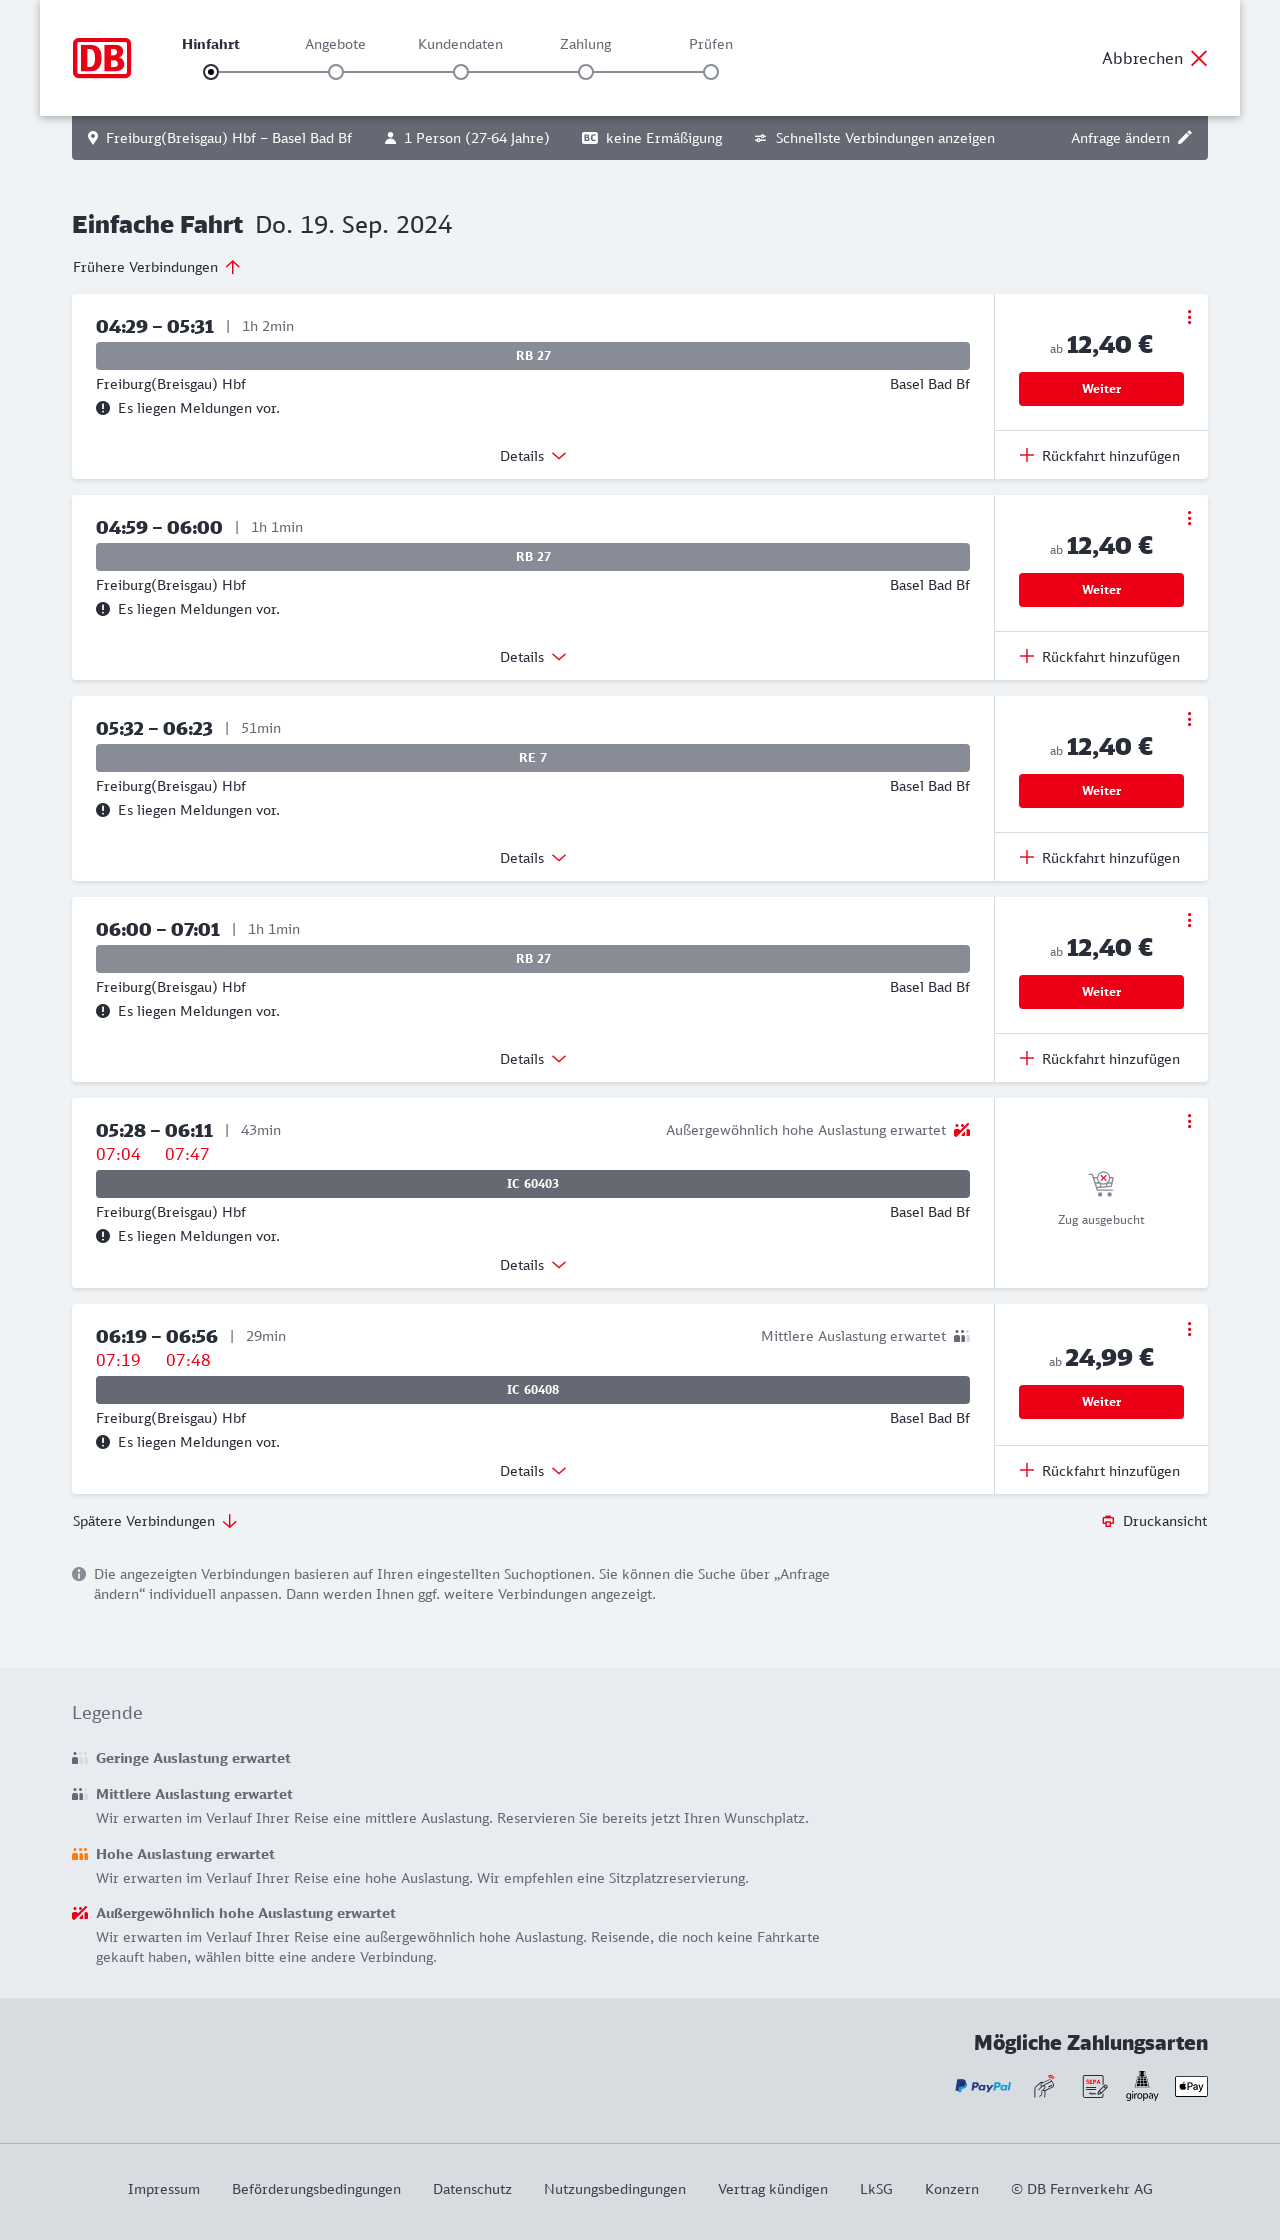Click the DB logo
Viewport: 1280px width, 2240px height.
102,58
